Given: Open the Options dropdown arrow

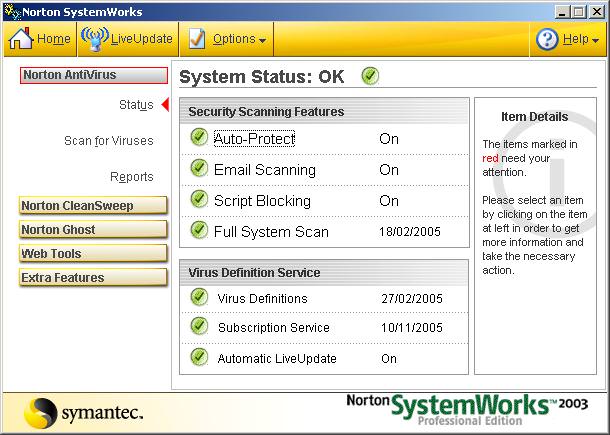Looking at the screenshot, I should [x=263, y=40].
